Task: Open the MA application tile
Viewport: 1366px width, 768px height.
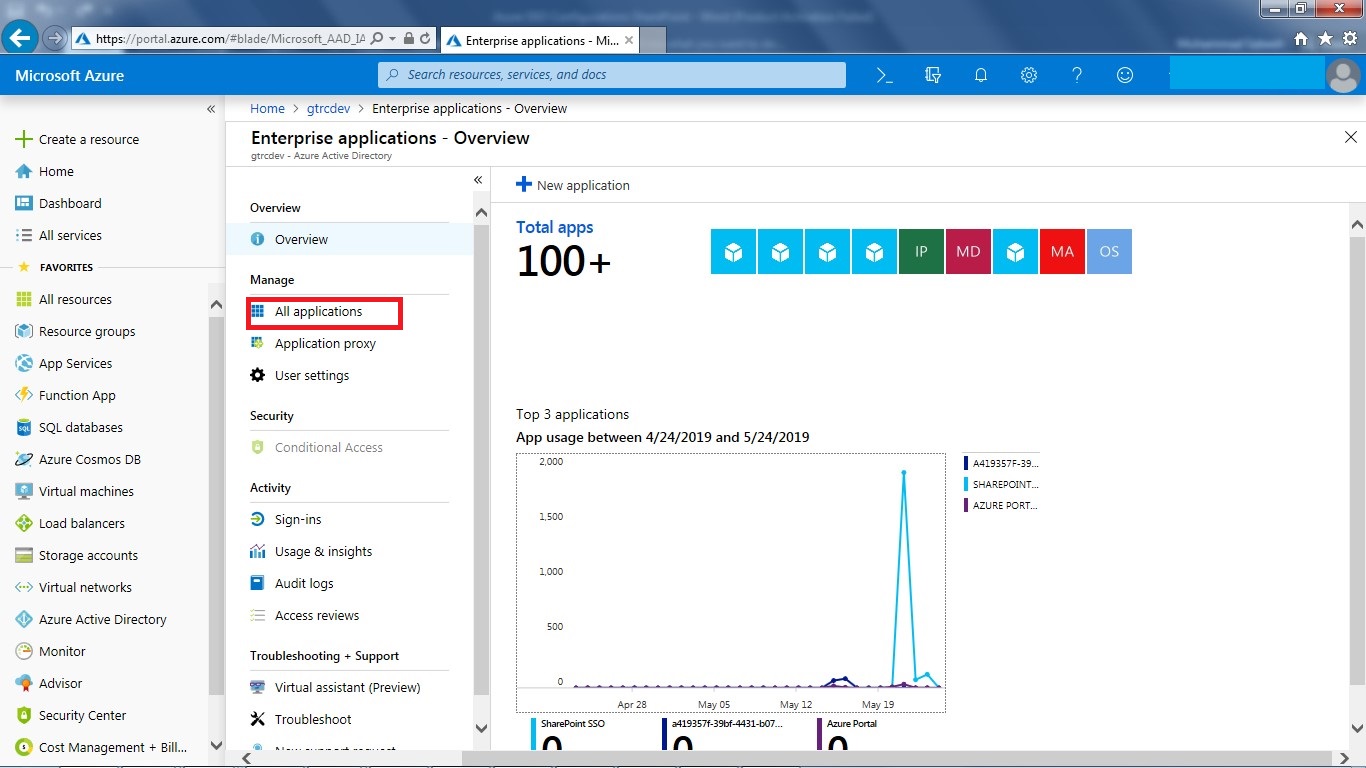Action: 1062,251
